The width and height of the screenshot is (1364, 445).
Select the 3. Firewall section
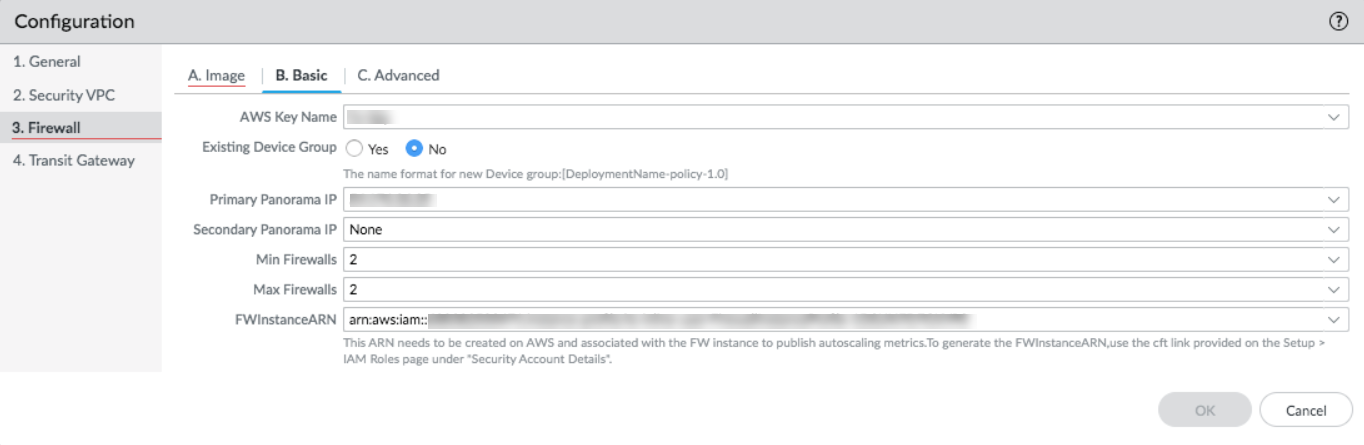[x=47, y=128]
